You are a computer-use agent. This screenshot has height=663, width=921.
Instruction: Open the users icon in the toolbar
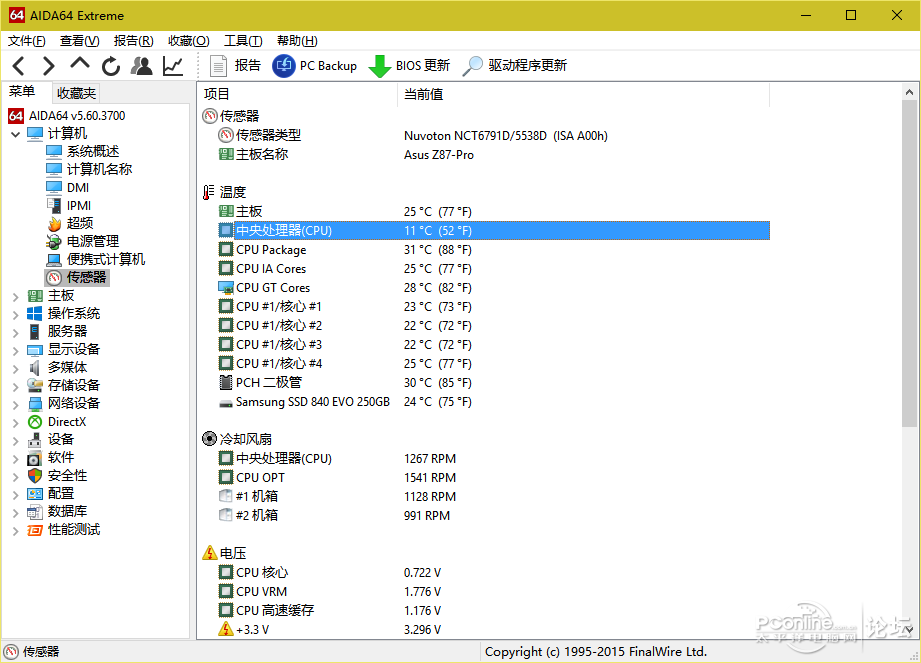142,66
